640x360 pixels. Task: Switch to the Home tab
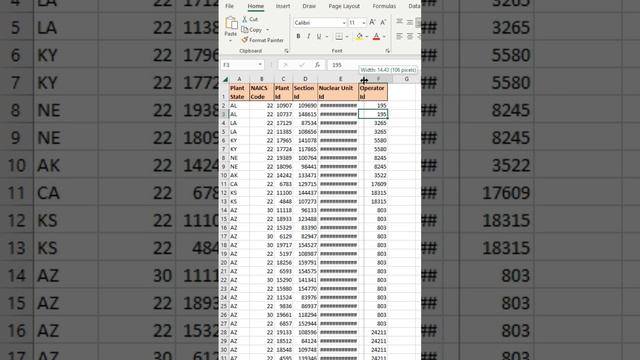pyautogui.click(x=256, y=6)
